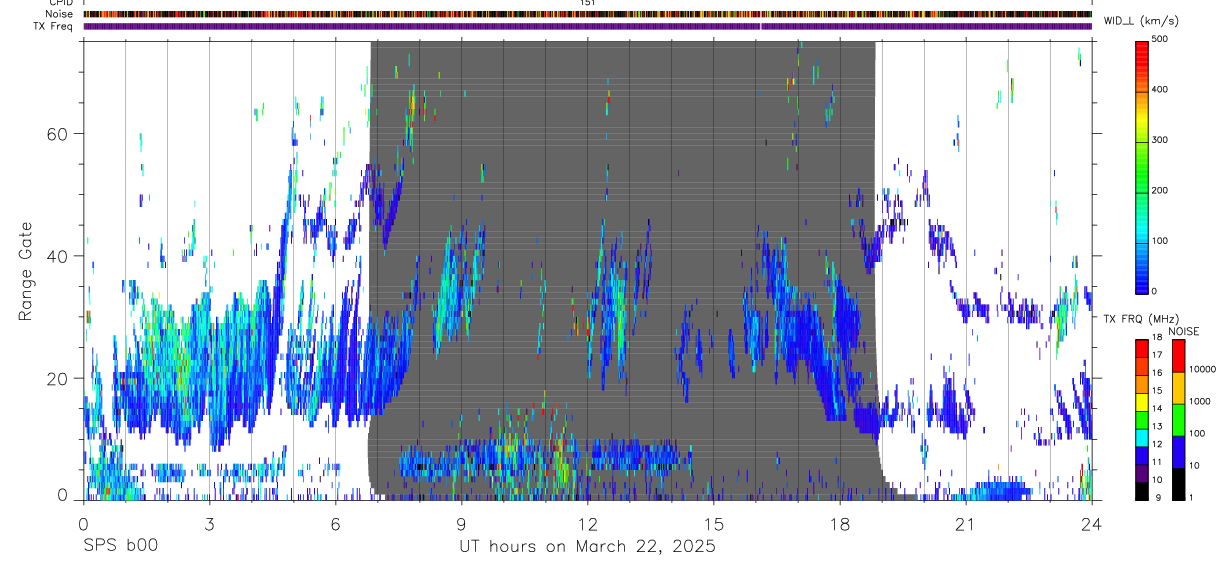Click the spectral width gradient colorbar

1143,166
